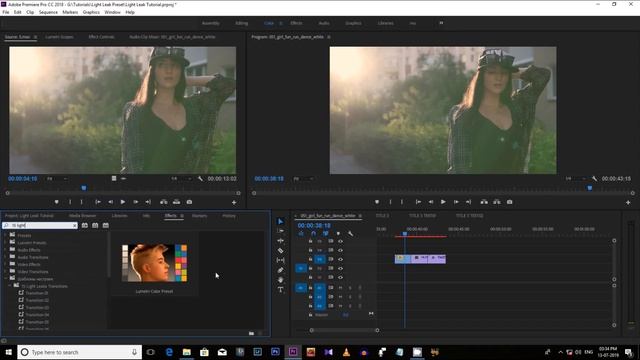640x360 pixels.
Task: Switch to Effect Controls tab
Action: [x=101, y=37]
